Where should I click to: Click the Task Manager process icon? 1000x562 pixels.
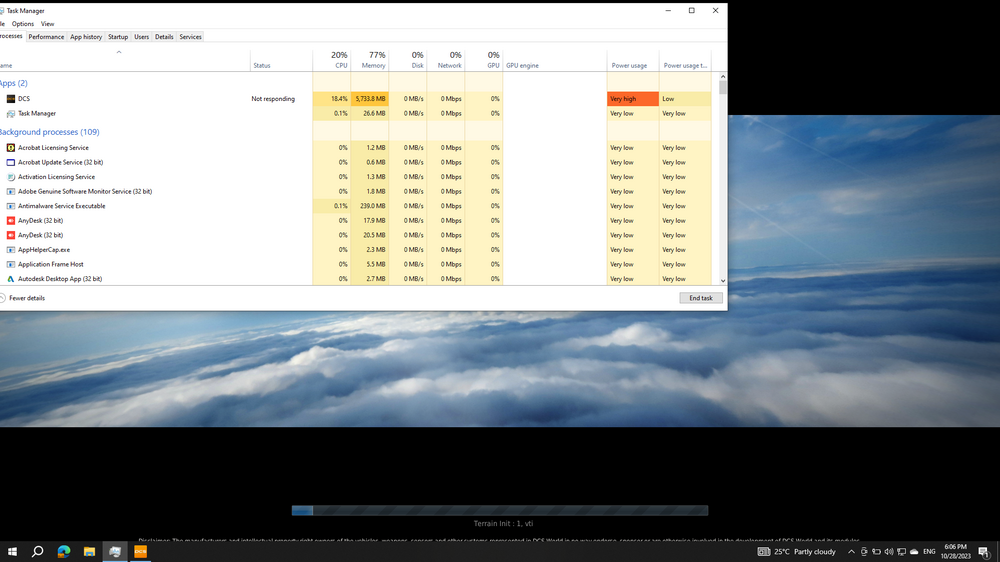click(11, 114)
